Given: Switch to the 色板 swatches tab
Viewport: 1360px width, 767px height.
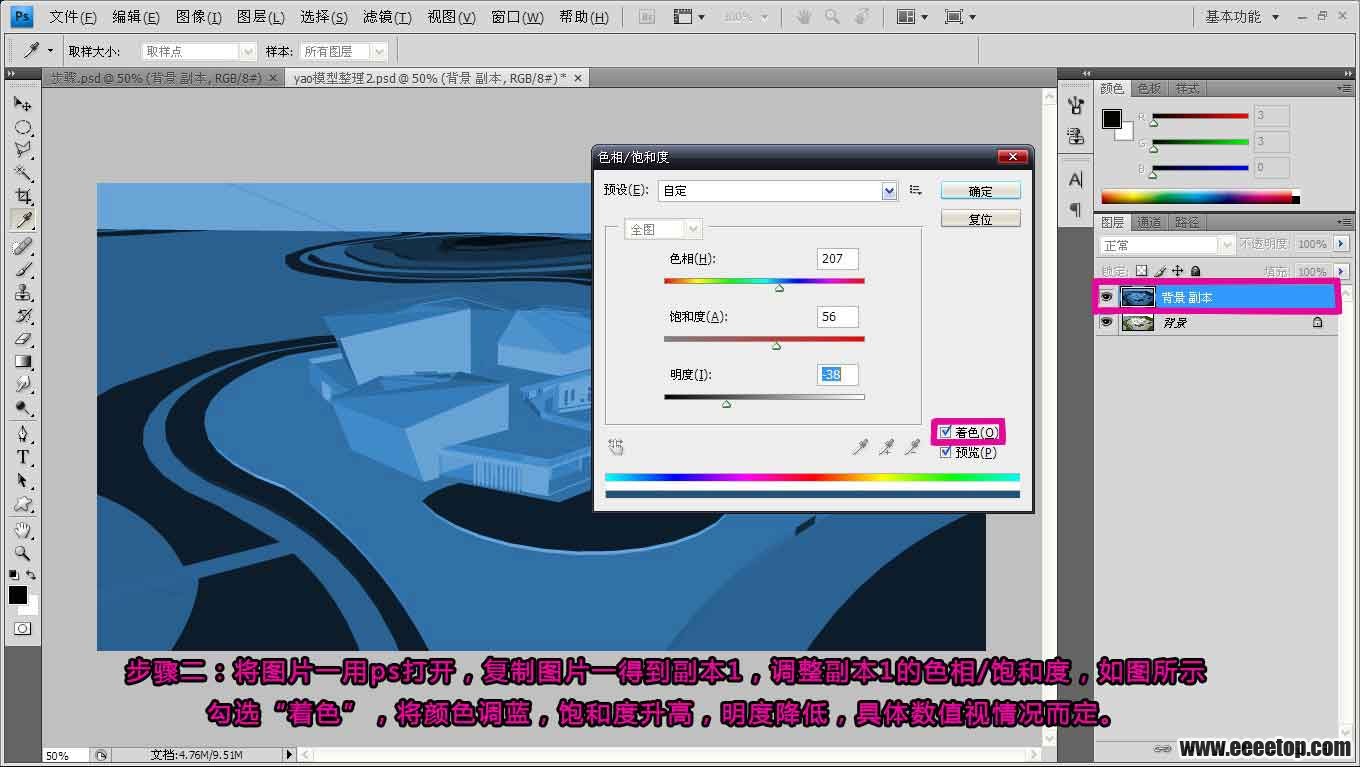Looking at the screenshot, I should 1149,89.
